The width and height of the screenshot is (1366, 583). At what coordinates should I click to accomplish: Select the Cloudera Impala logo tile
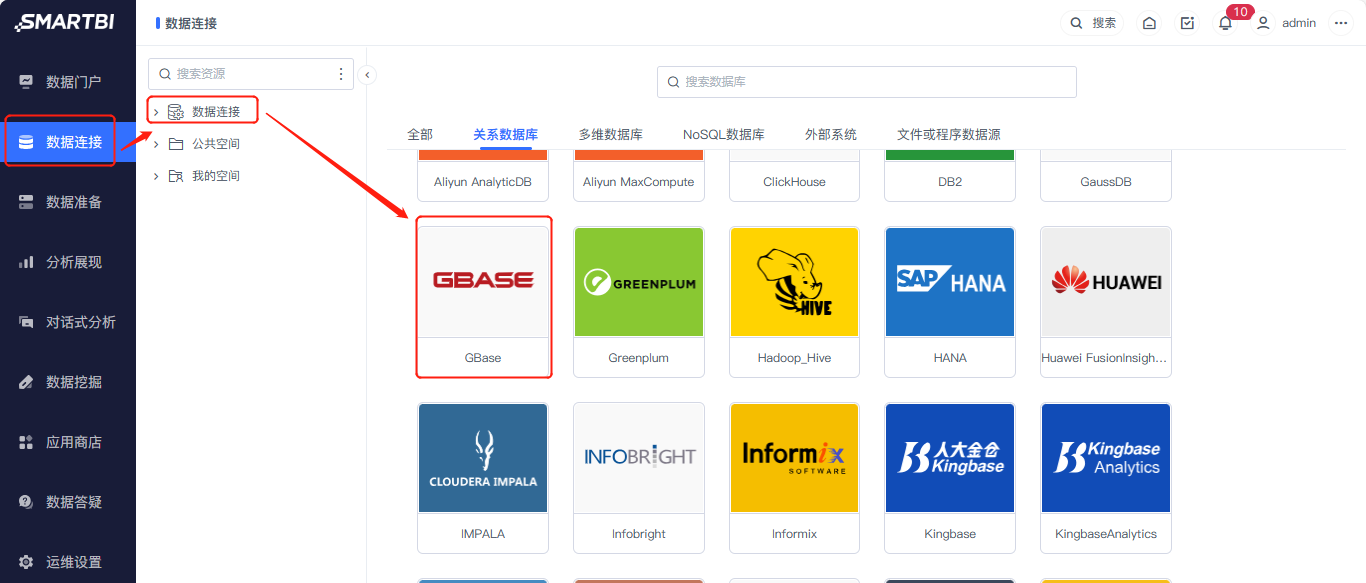[483, 458]
